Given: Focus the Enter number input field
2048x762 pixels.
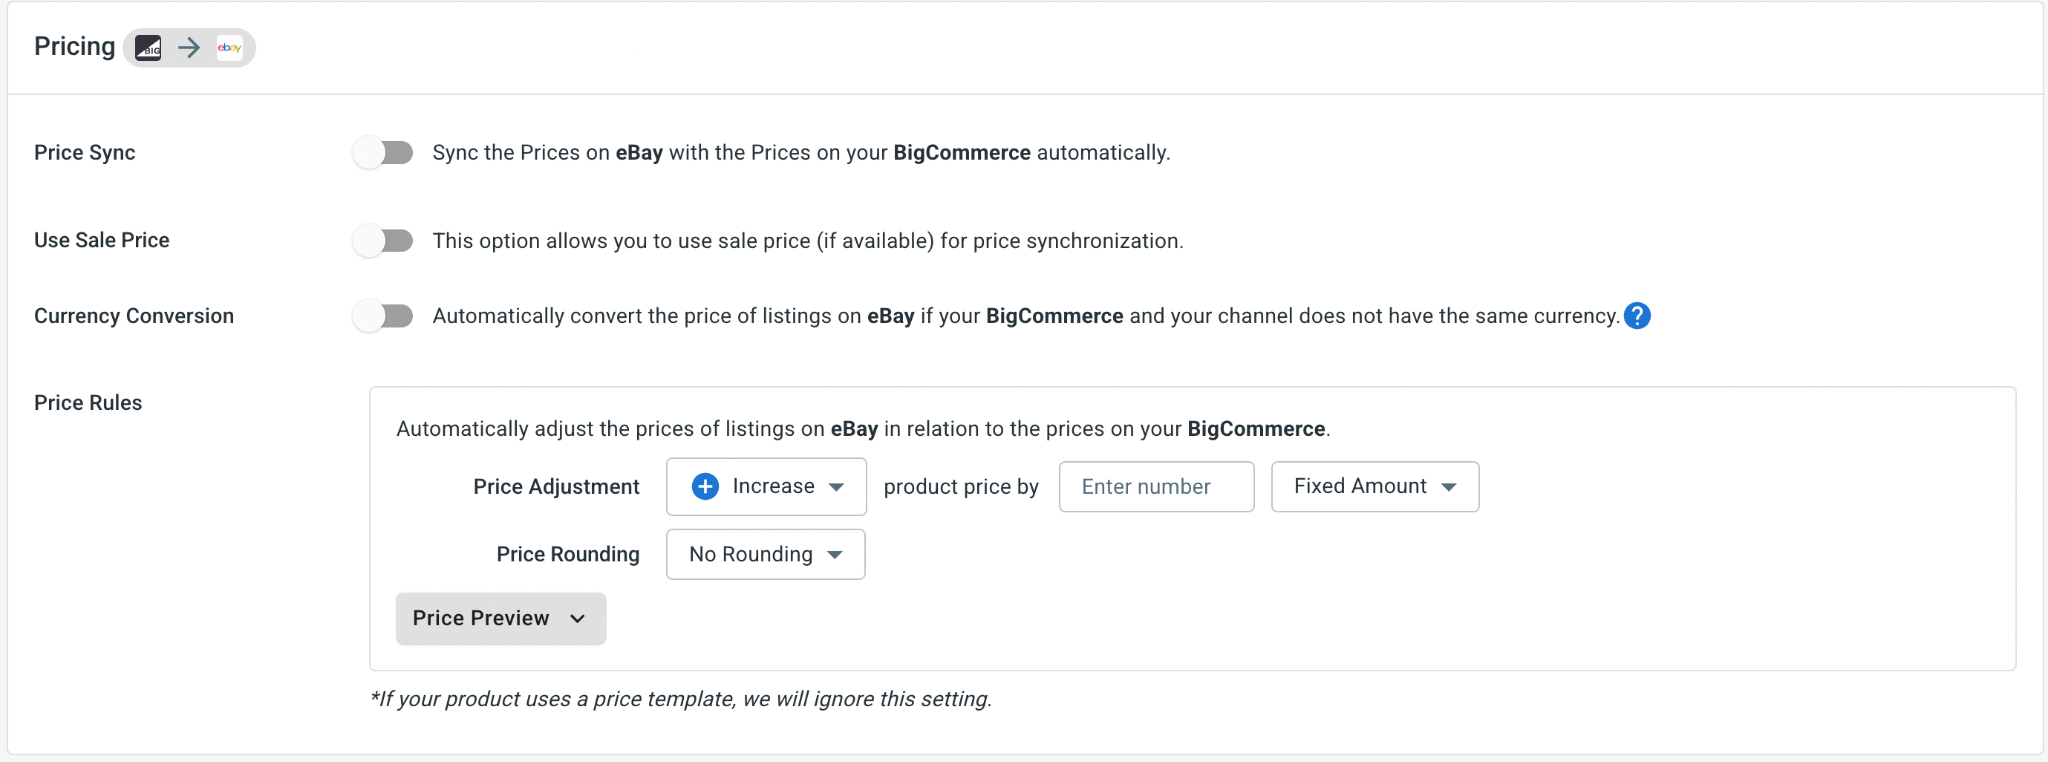Looking at the screenshot, I should pyautogui.click(x=1156, y=487).
